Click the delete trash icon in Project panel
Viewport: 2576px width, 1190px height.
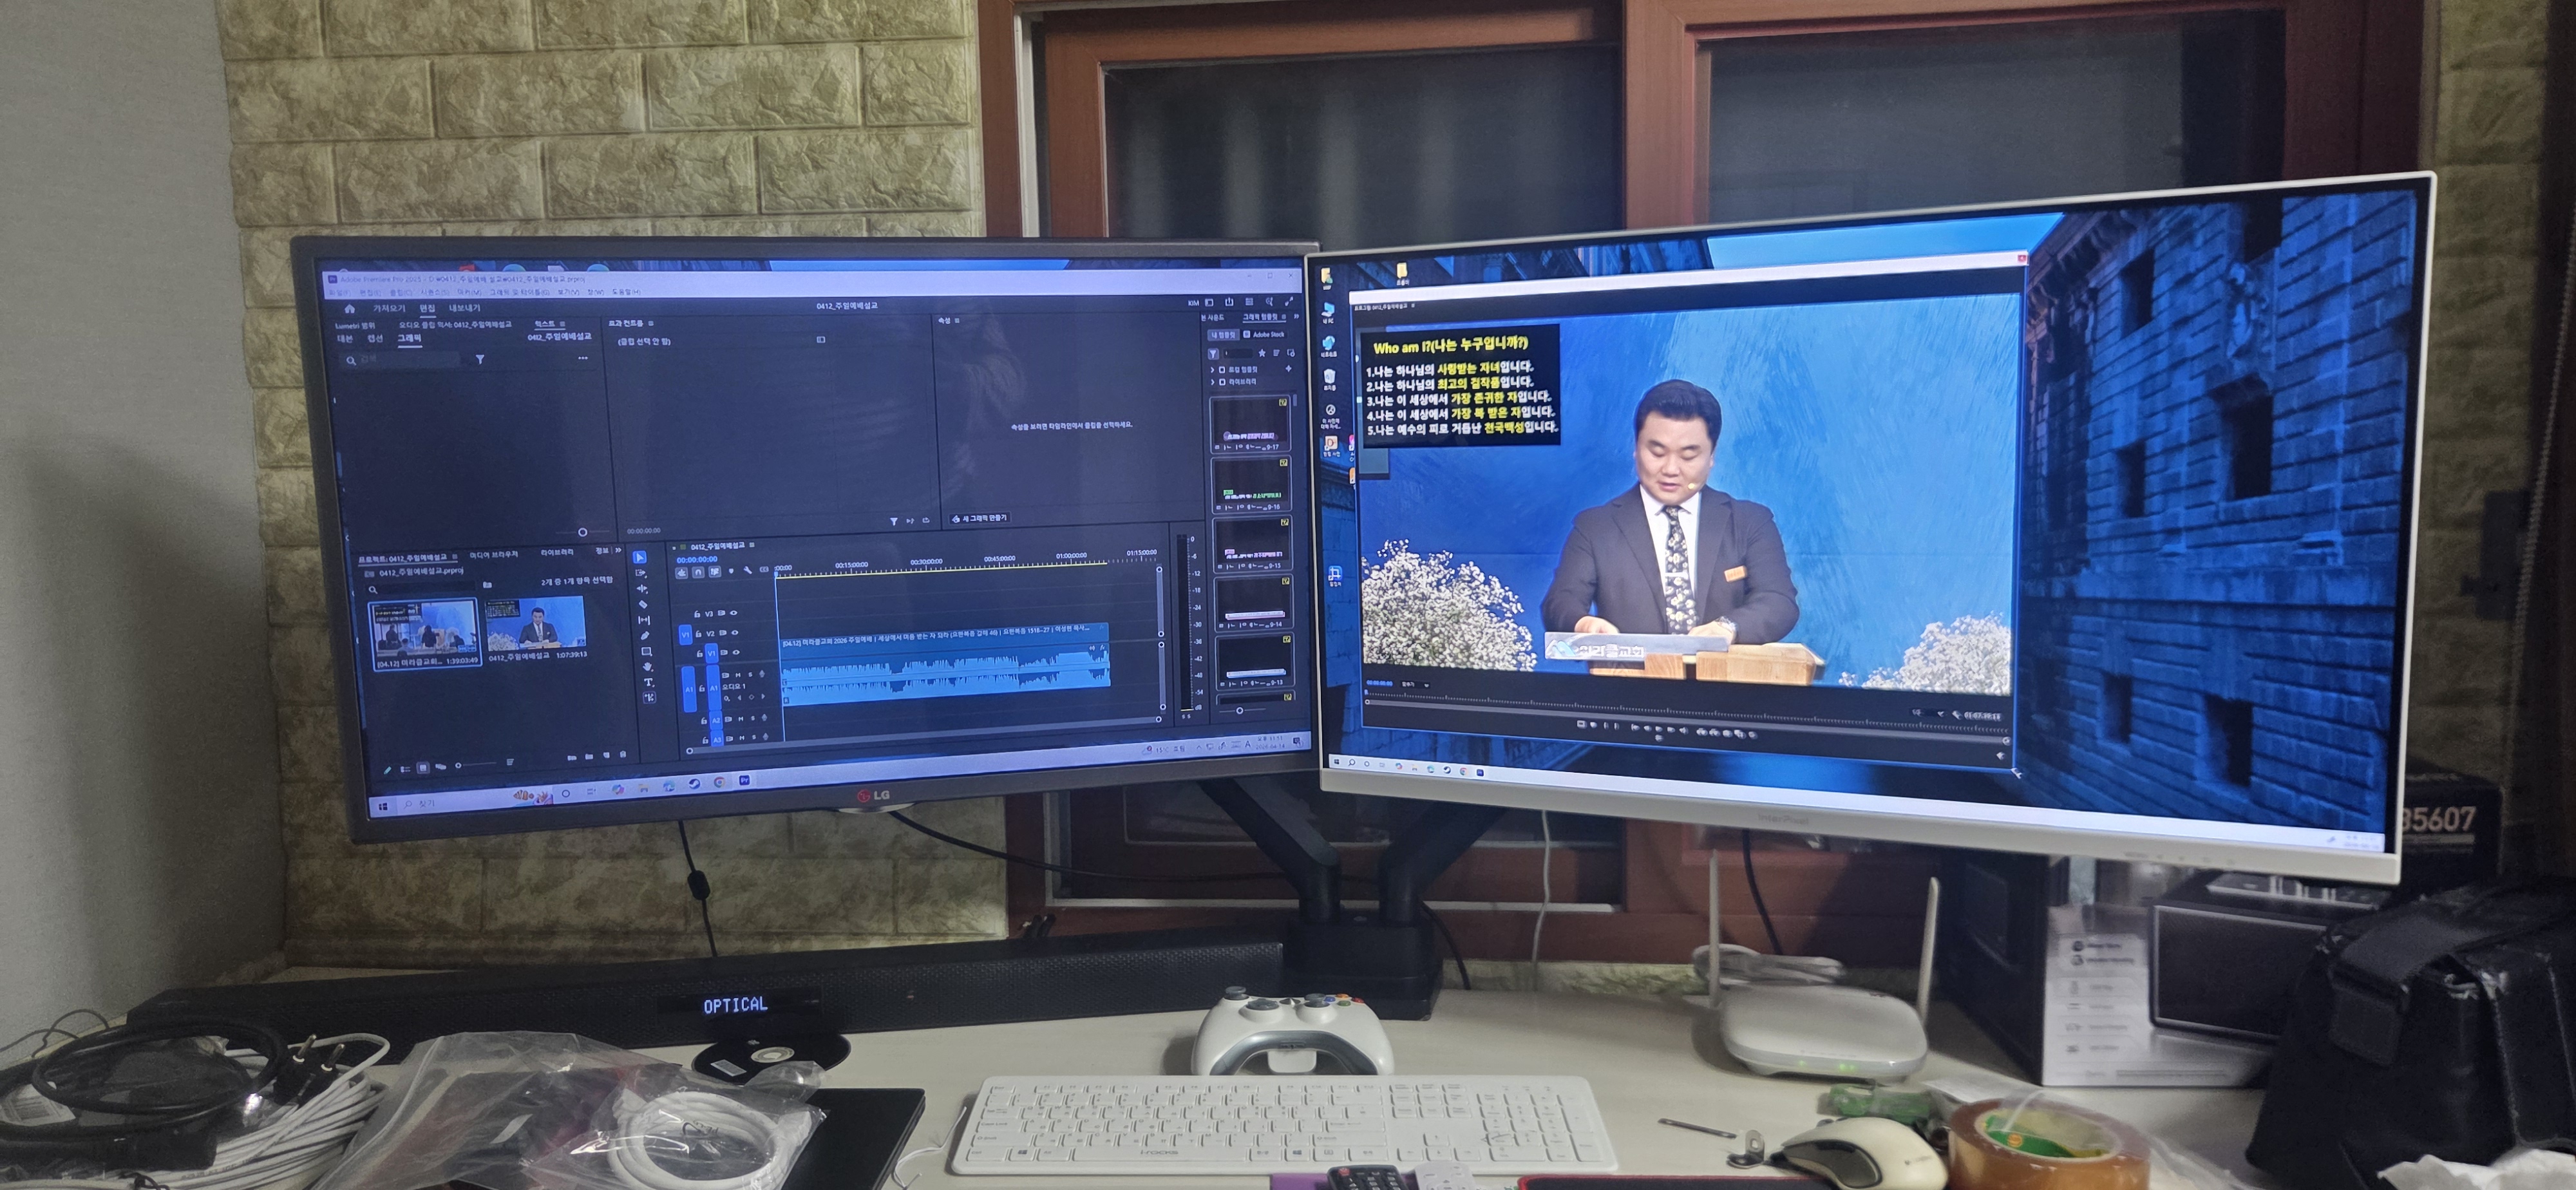(x=623, y=755)
